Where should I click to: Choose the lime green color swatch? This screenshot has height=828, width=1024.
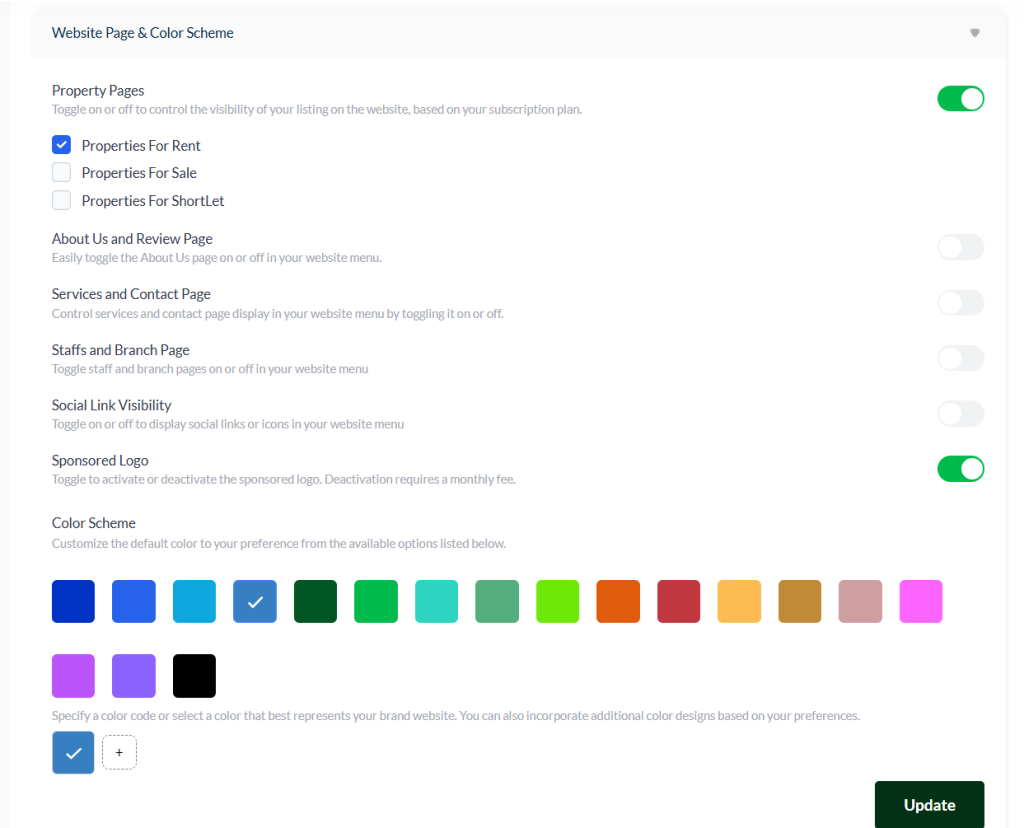tap(557, 602)
